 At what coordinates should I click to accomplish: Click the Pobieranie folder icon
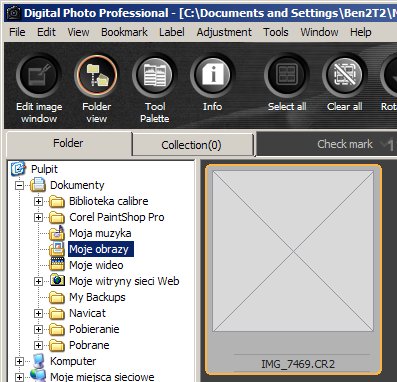(57, 329)
